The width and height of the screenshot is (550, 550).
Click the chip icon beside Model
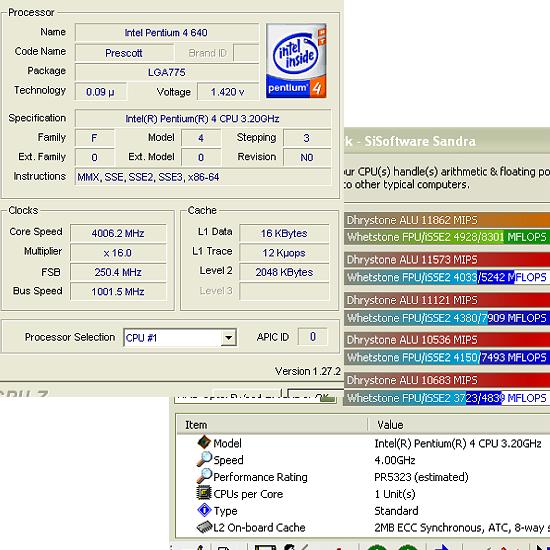pos(204,442)
